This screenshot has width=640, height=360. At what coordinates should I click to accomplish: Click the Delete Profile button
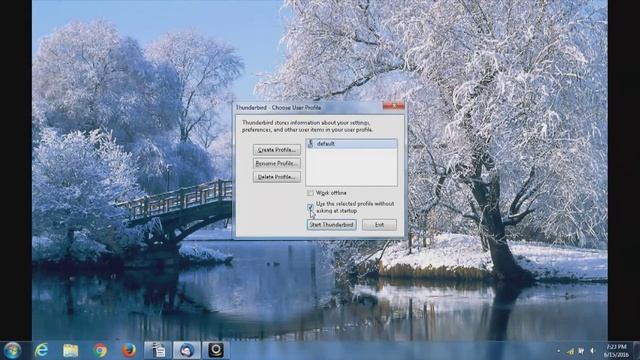click(276, 177)
